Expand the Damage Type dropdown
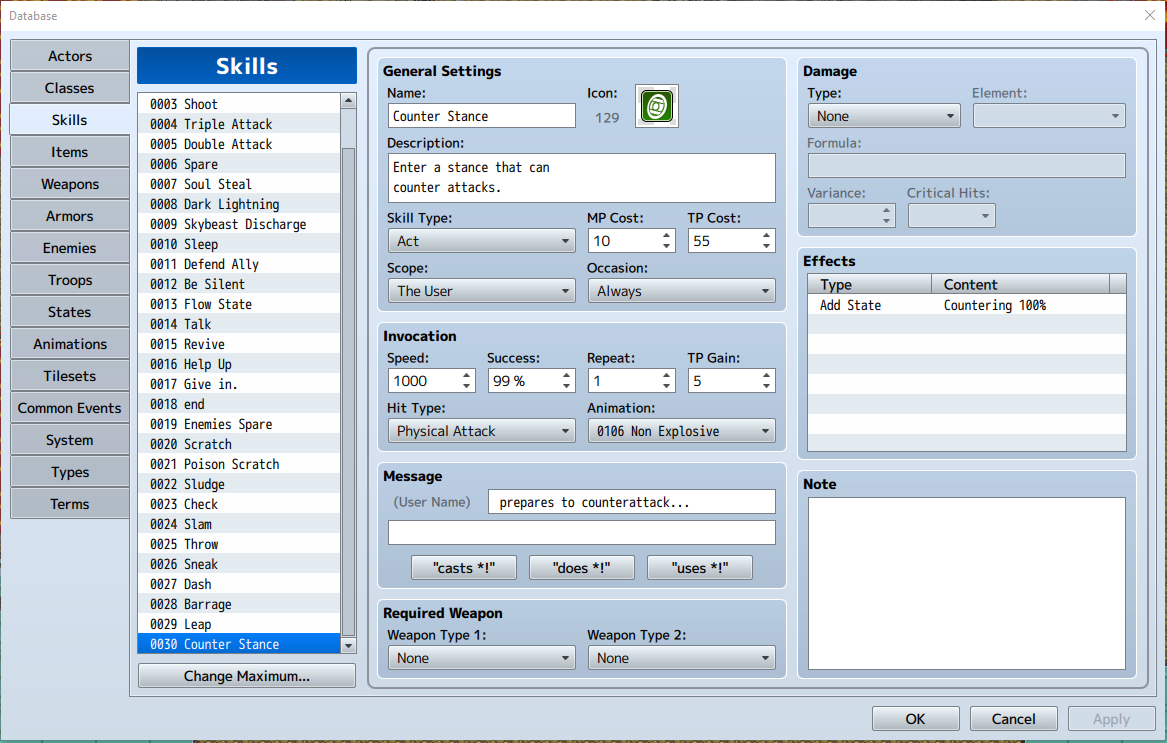1167x743 pixels. 884,116
